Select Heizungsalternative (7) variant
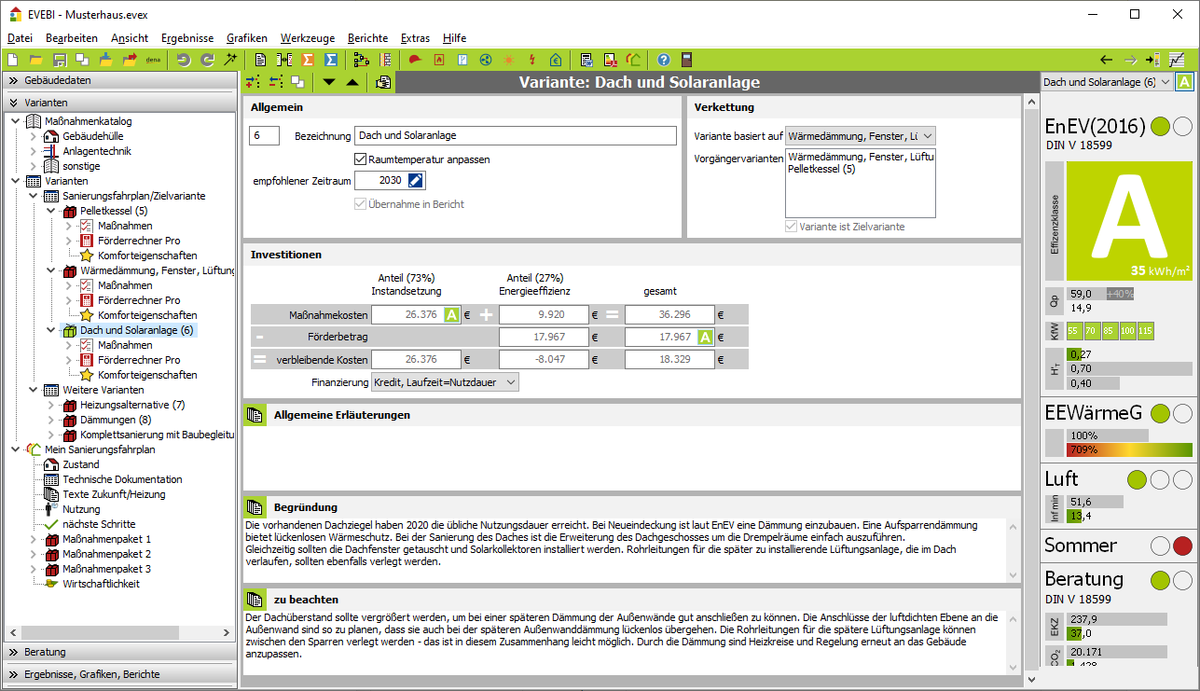The width and height of the screenshot is (1200, 691). point(133,405)
